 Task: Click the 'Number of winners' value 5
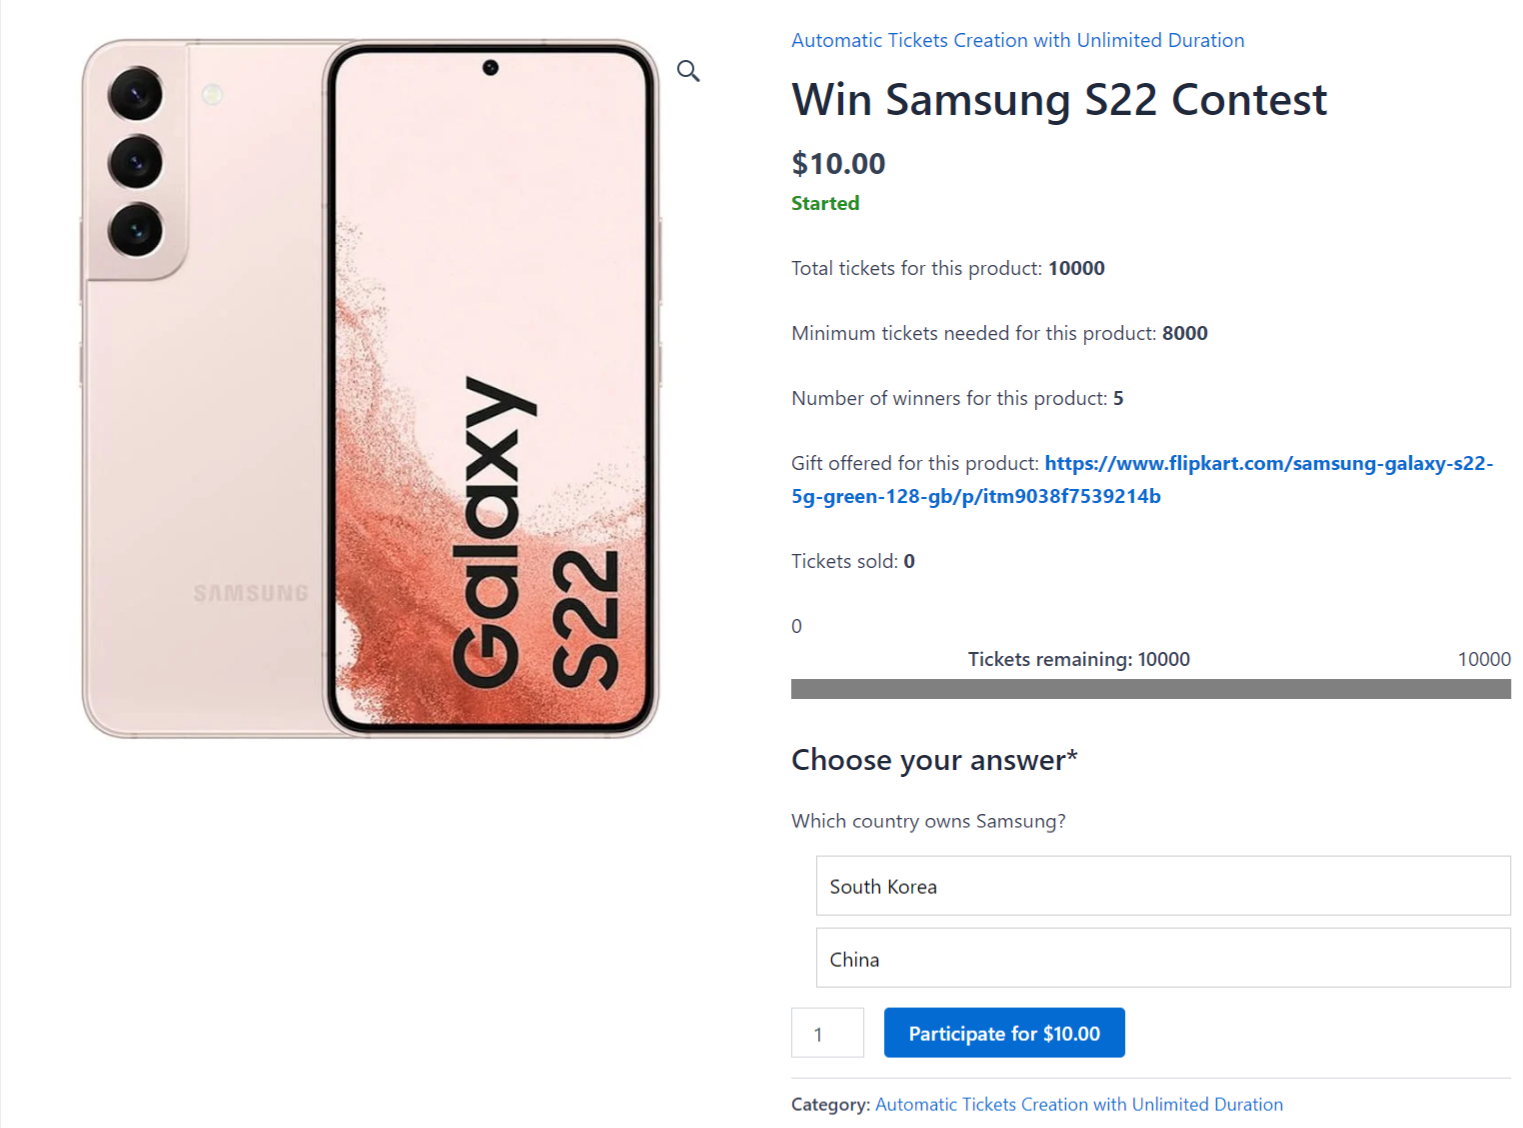pos(1119,398)
